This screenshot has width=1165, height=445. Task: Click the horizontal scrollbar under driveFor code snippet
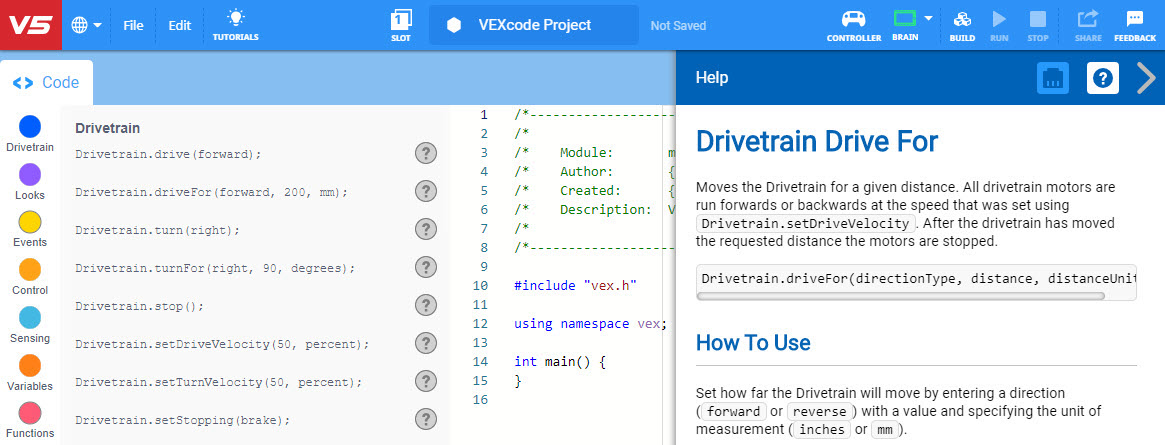900,296
